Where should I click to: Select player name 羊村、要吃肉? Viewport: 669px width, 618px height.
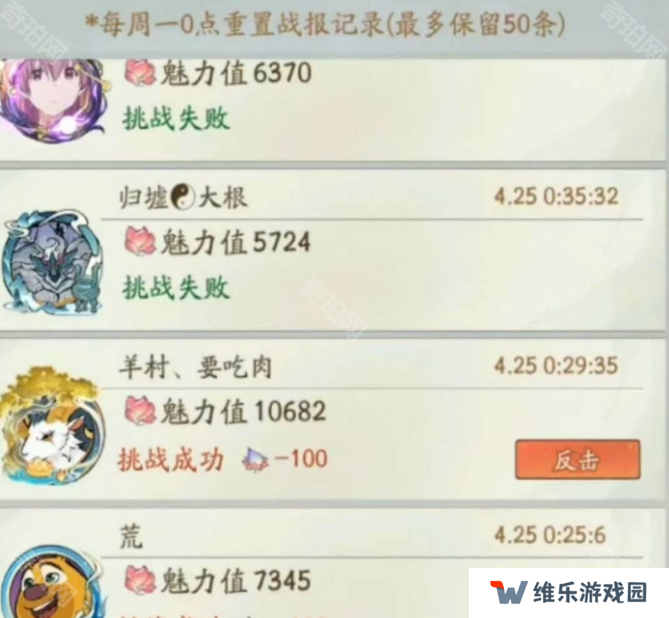pos(195,367)
